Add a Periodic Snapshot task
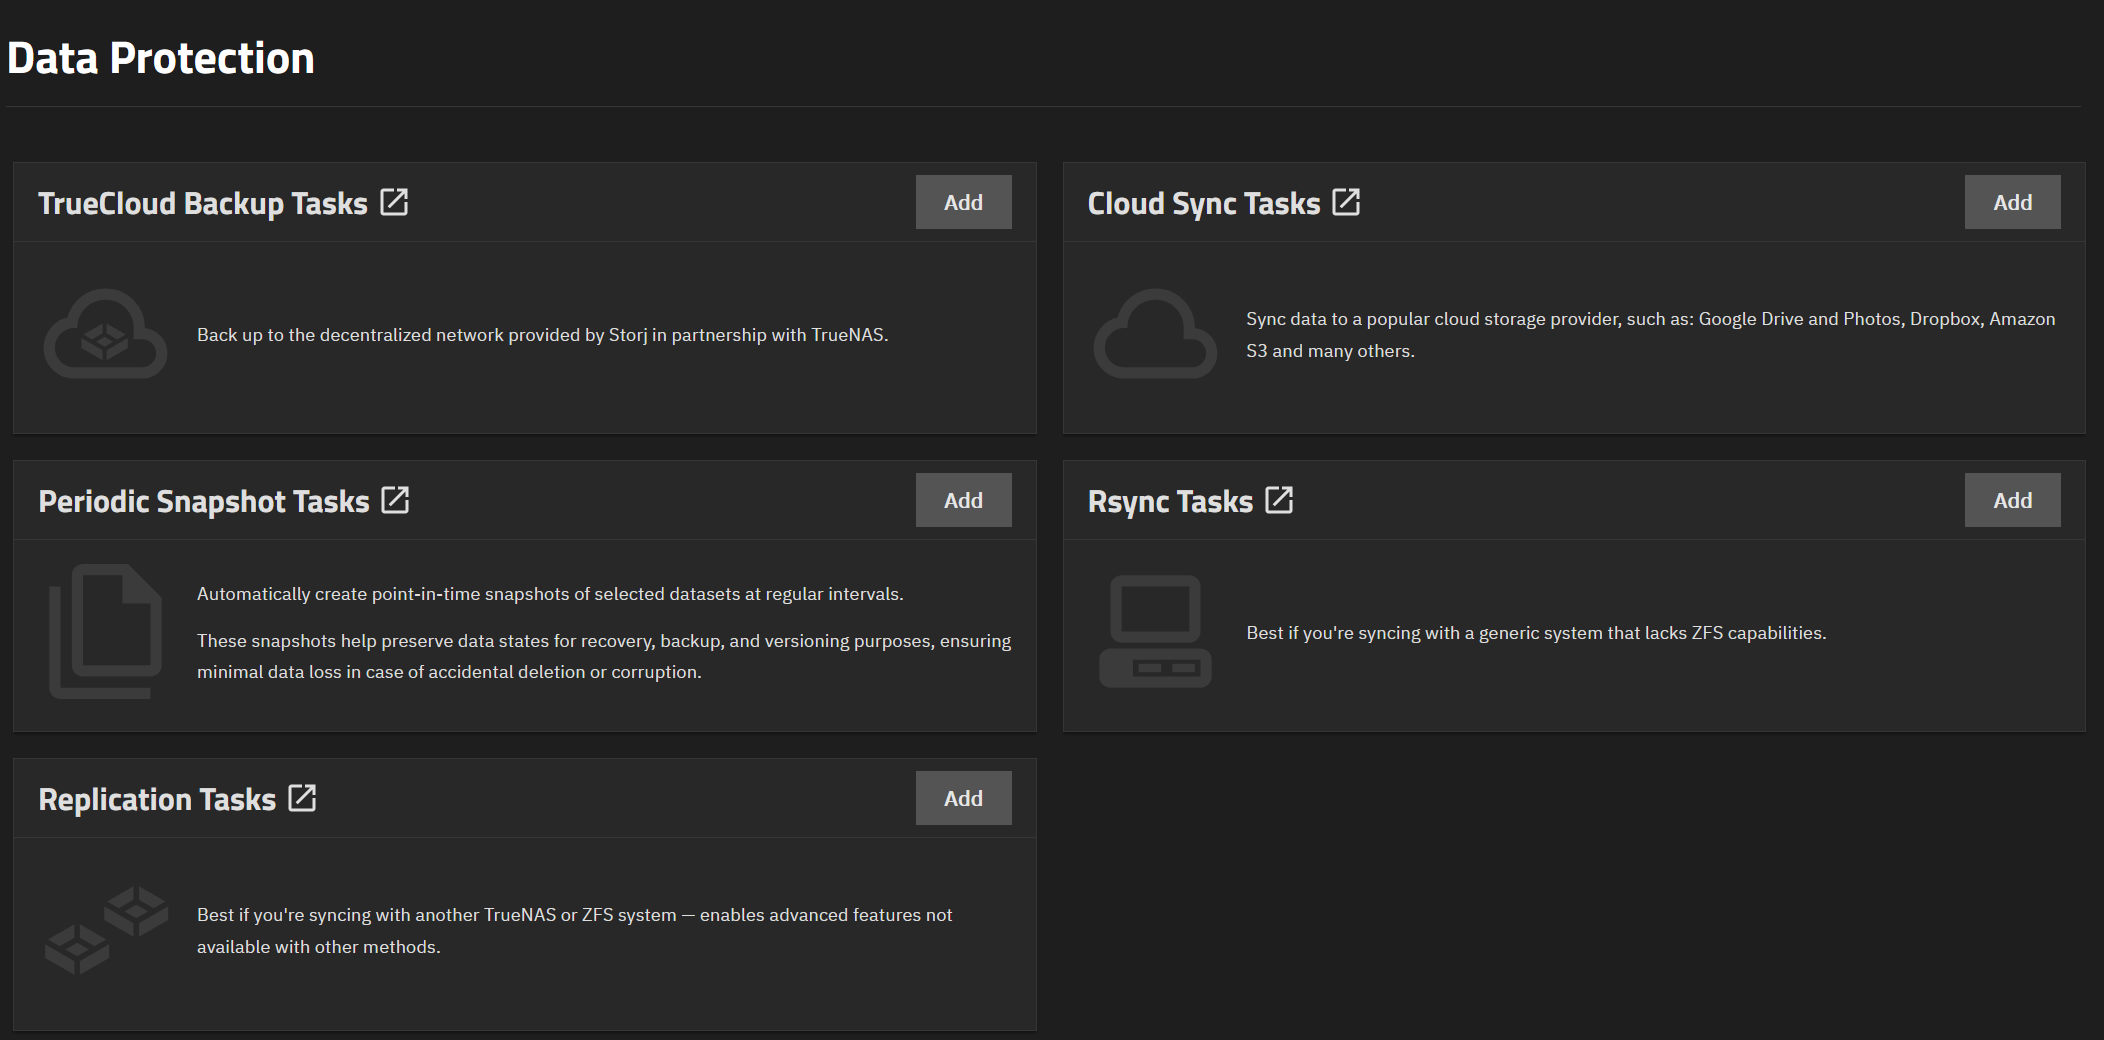The image size is (2104, 1040). tap(962, 499)
